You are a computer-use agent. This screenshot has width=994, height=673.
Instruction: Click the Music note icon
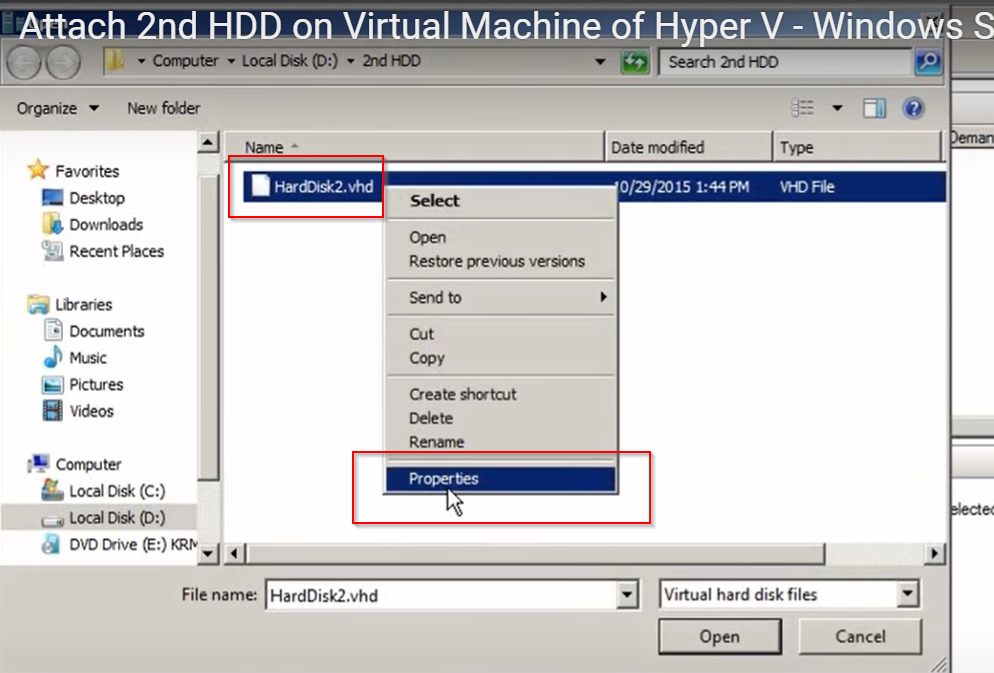[52, 357]
